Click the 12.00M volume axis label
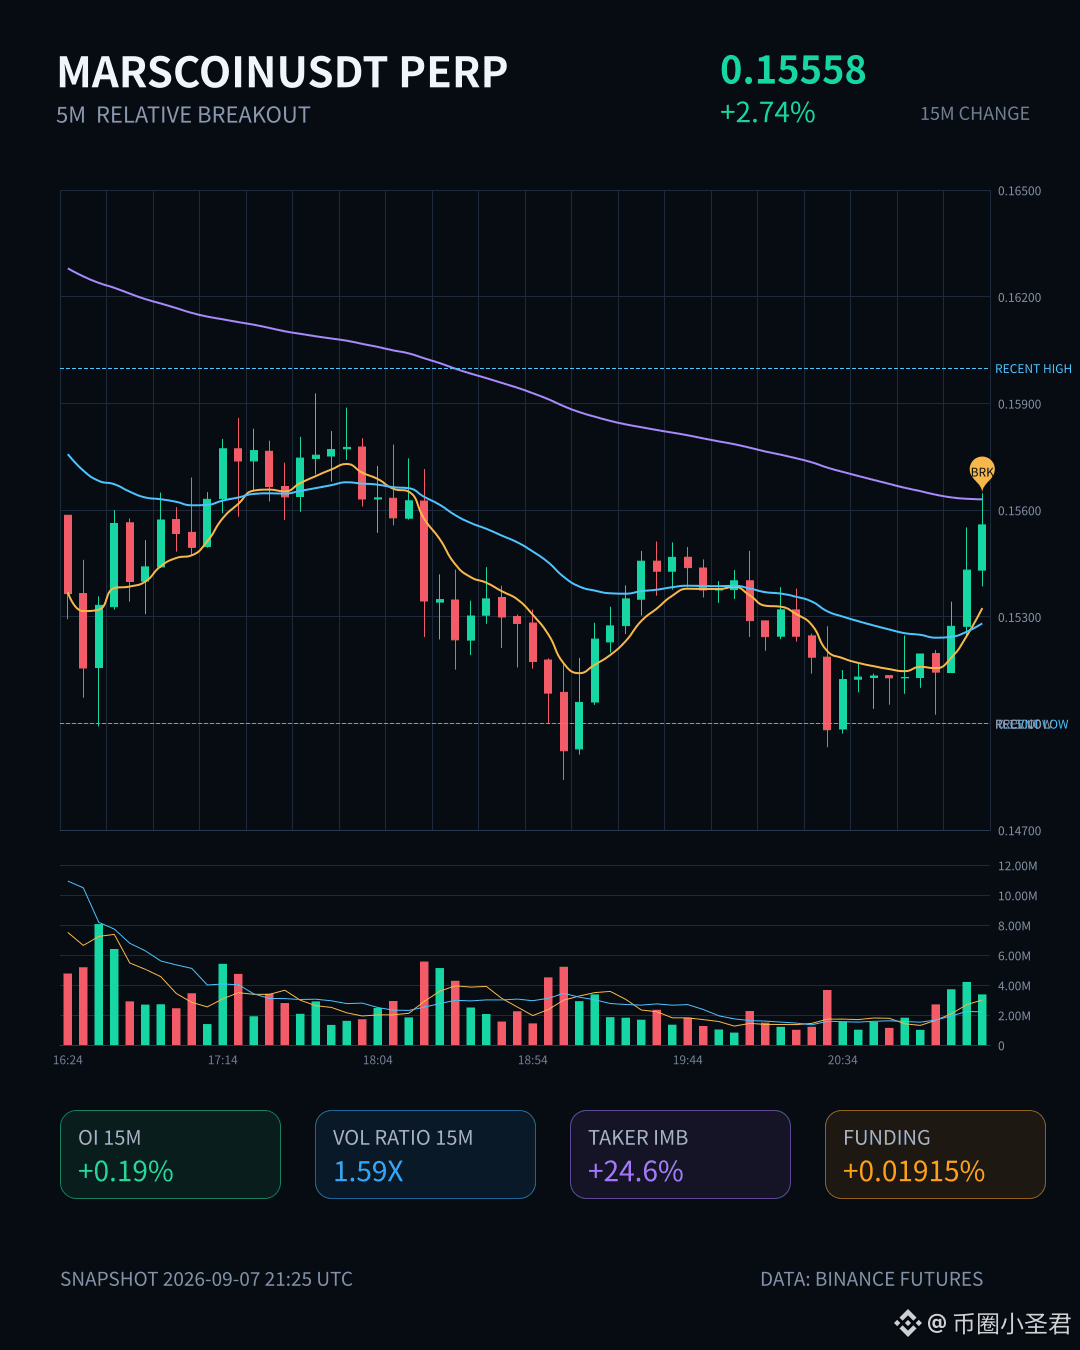This screenshot has height=1350, width=1080. pyautogui.click(x=1018, y=866)
